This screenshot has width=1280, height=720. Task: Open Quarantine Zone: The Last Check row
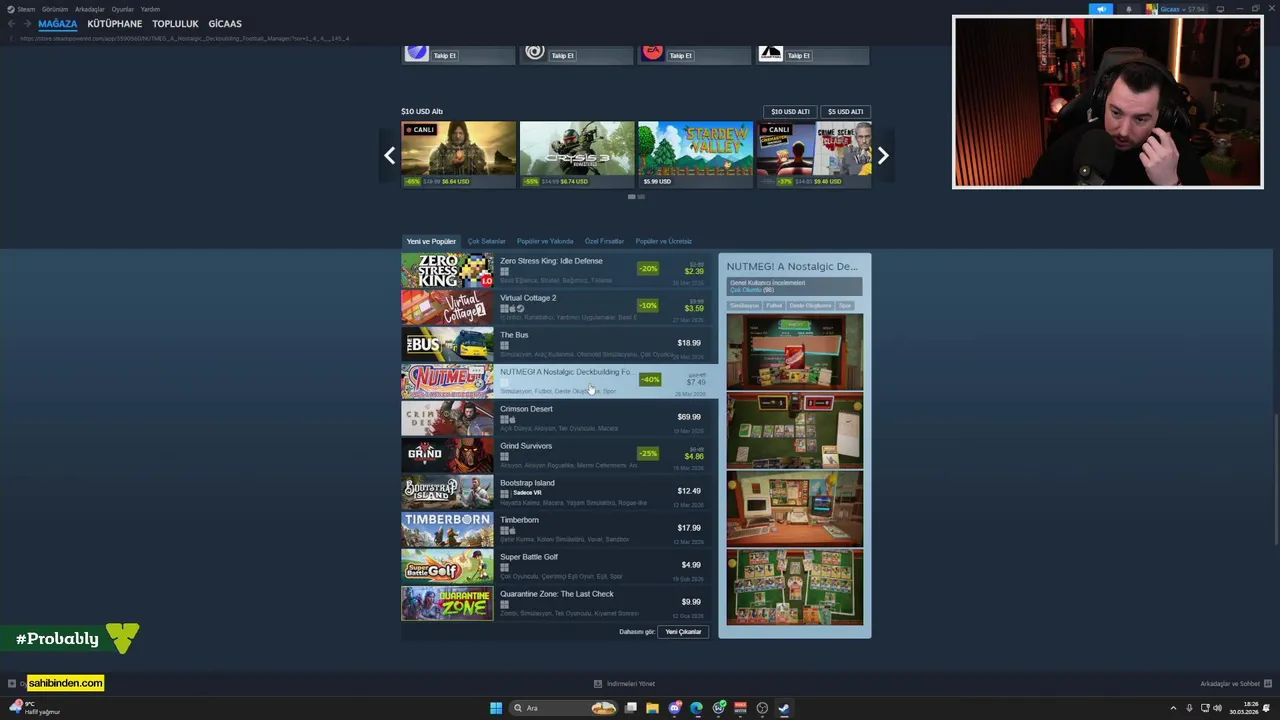[x=555, y=603]
